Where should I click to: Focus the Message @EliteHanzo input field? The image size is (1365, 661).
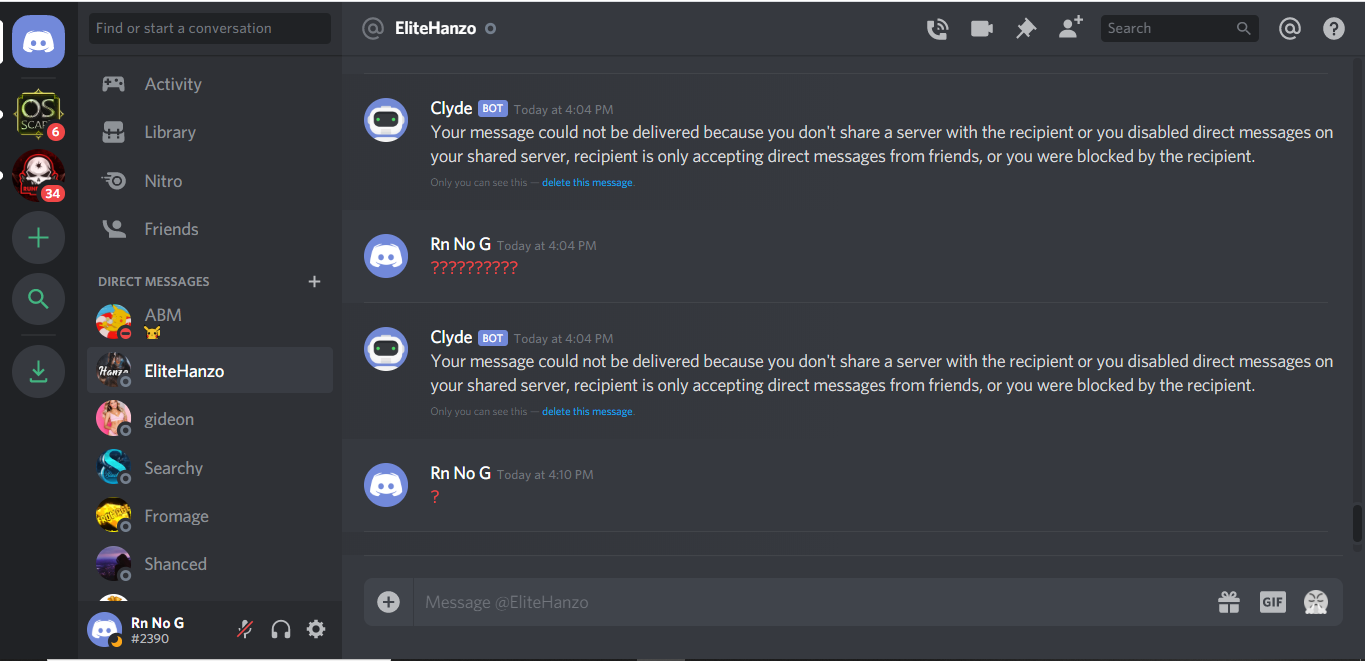pos(810,602)
